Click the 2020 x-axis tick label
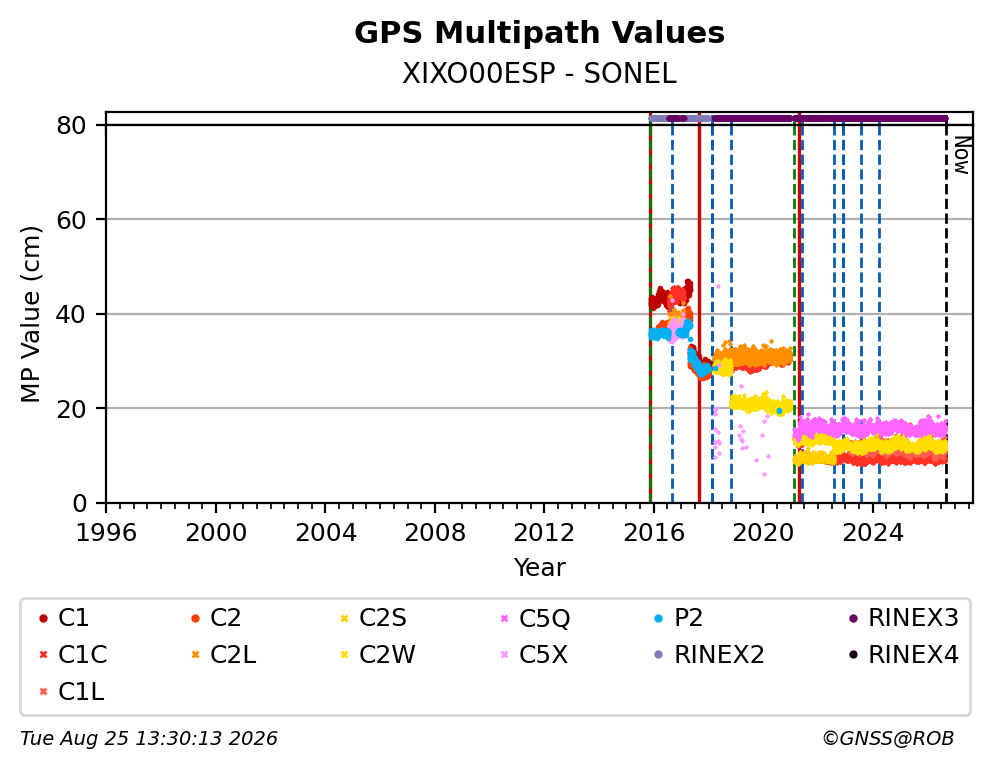Image resolution: width=992 pixels, height=769 pixels. tap(763, 533)
